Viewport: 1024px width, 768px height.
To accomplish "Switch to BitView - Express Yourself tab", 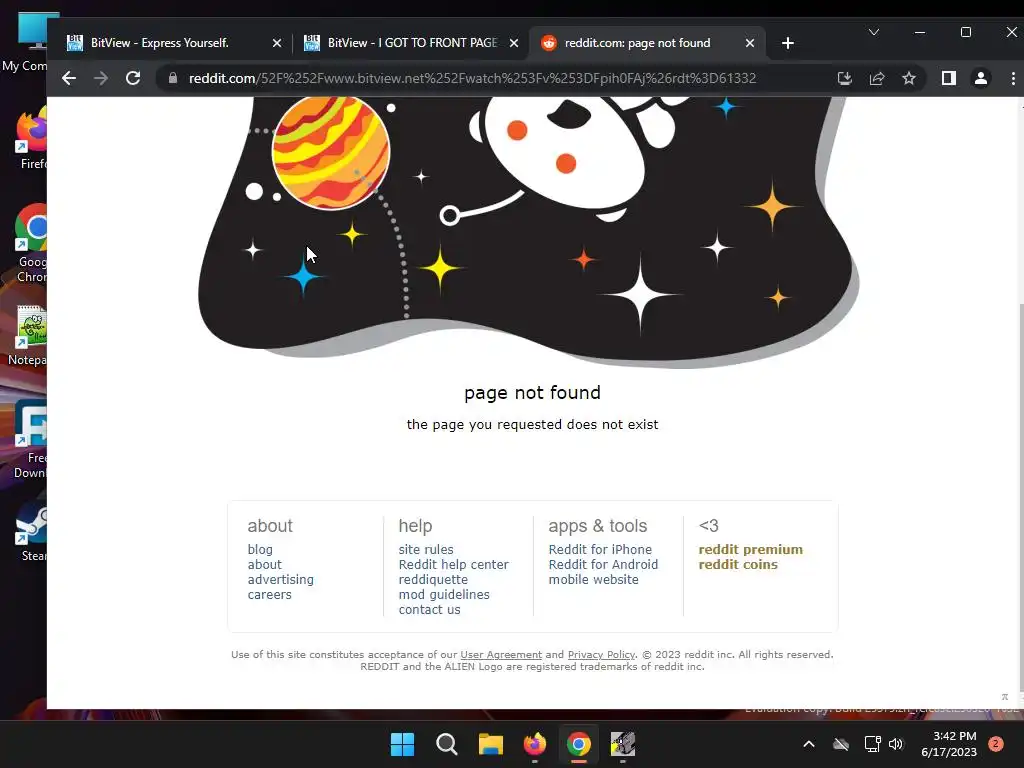I will pos(173,43).
